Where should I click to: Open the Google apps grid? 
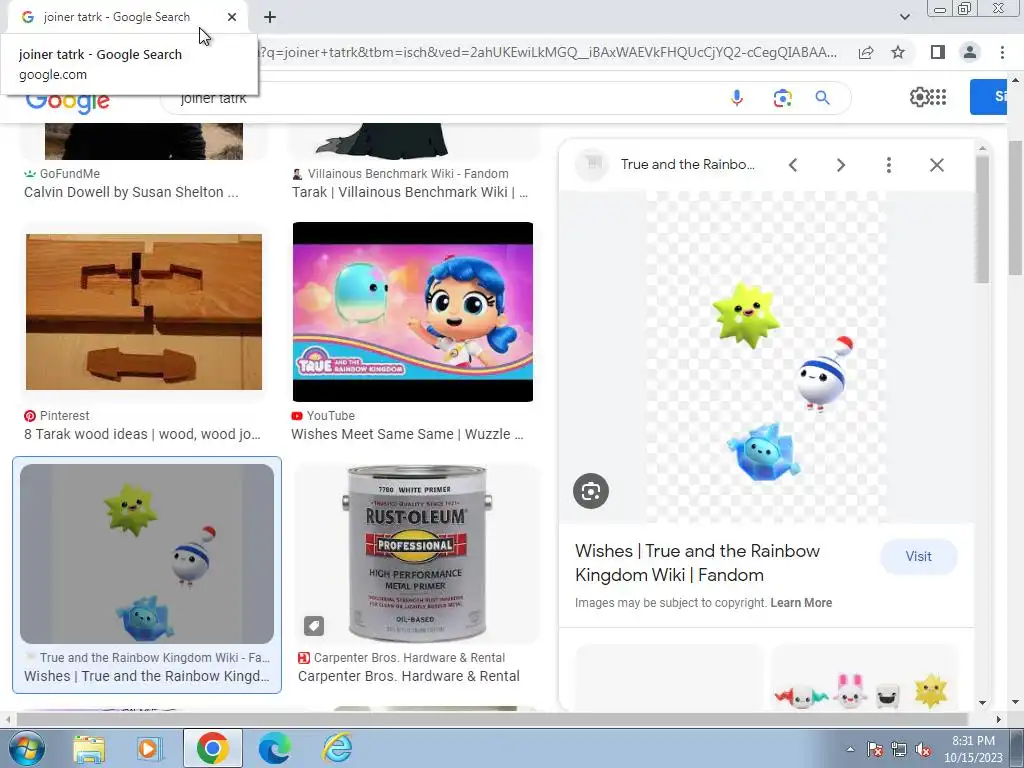pyautogui.click(x=938, y=97)
